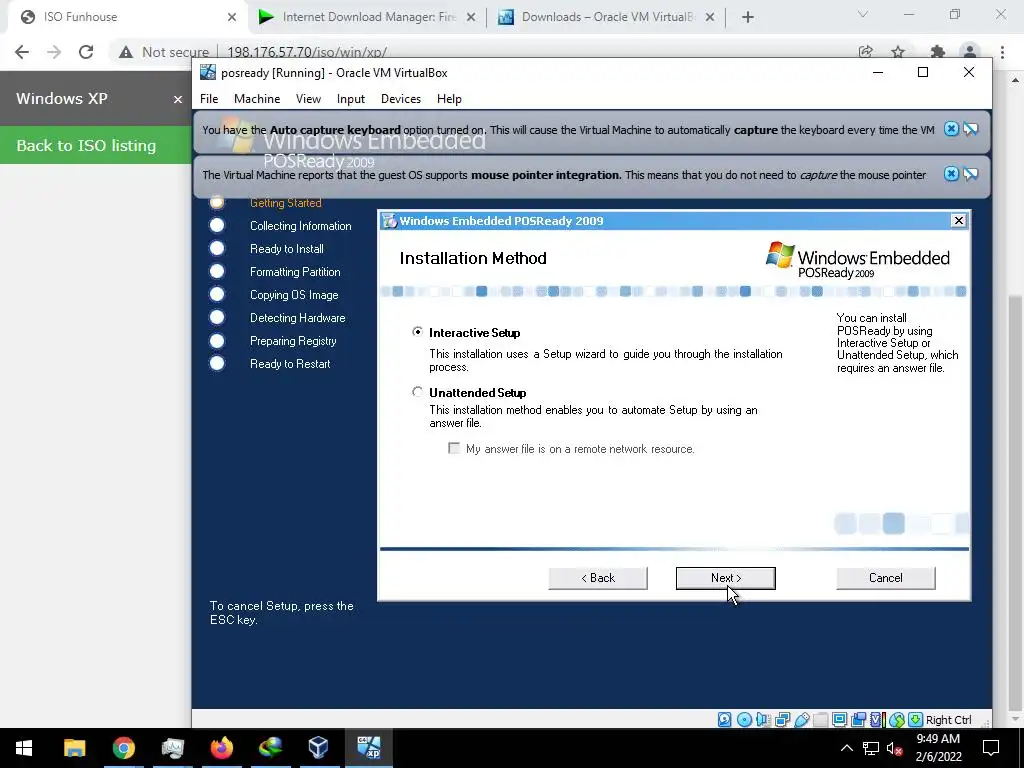Click the POSReady setup dialog title icon
Image resolution: width=1024 pixels, height=768 pixels.
click(390, 221)
